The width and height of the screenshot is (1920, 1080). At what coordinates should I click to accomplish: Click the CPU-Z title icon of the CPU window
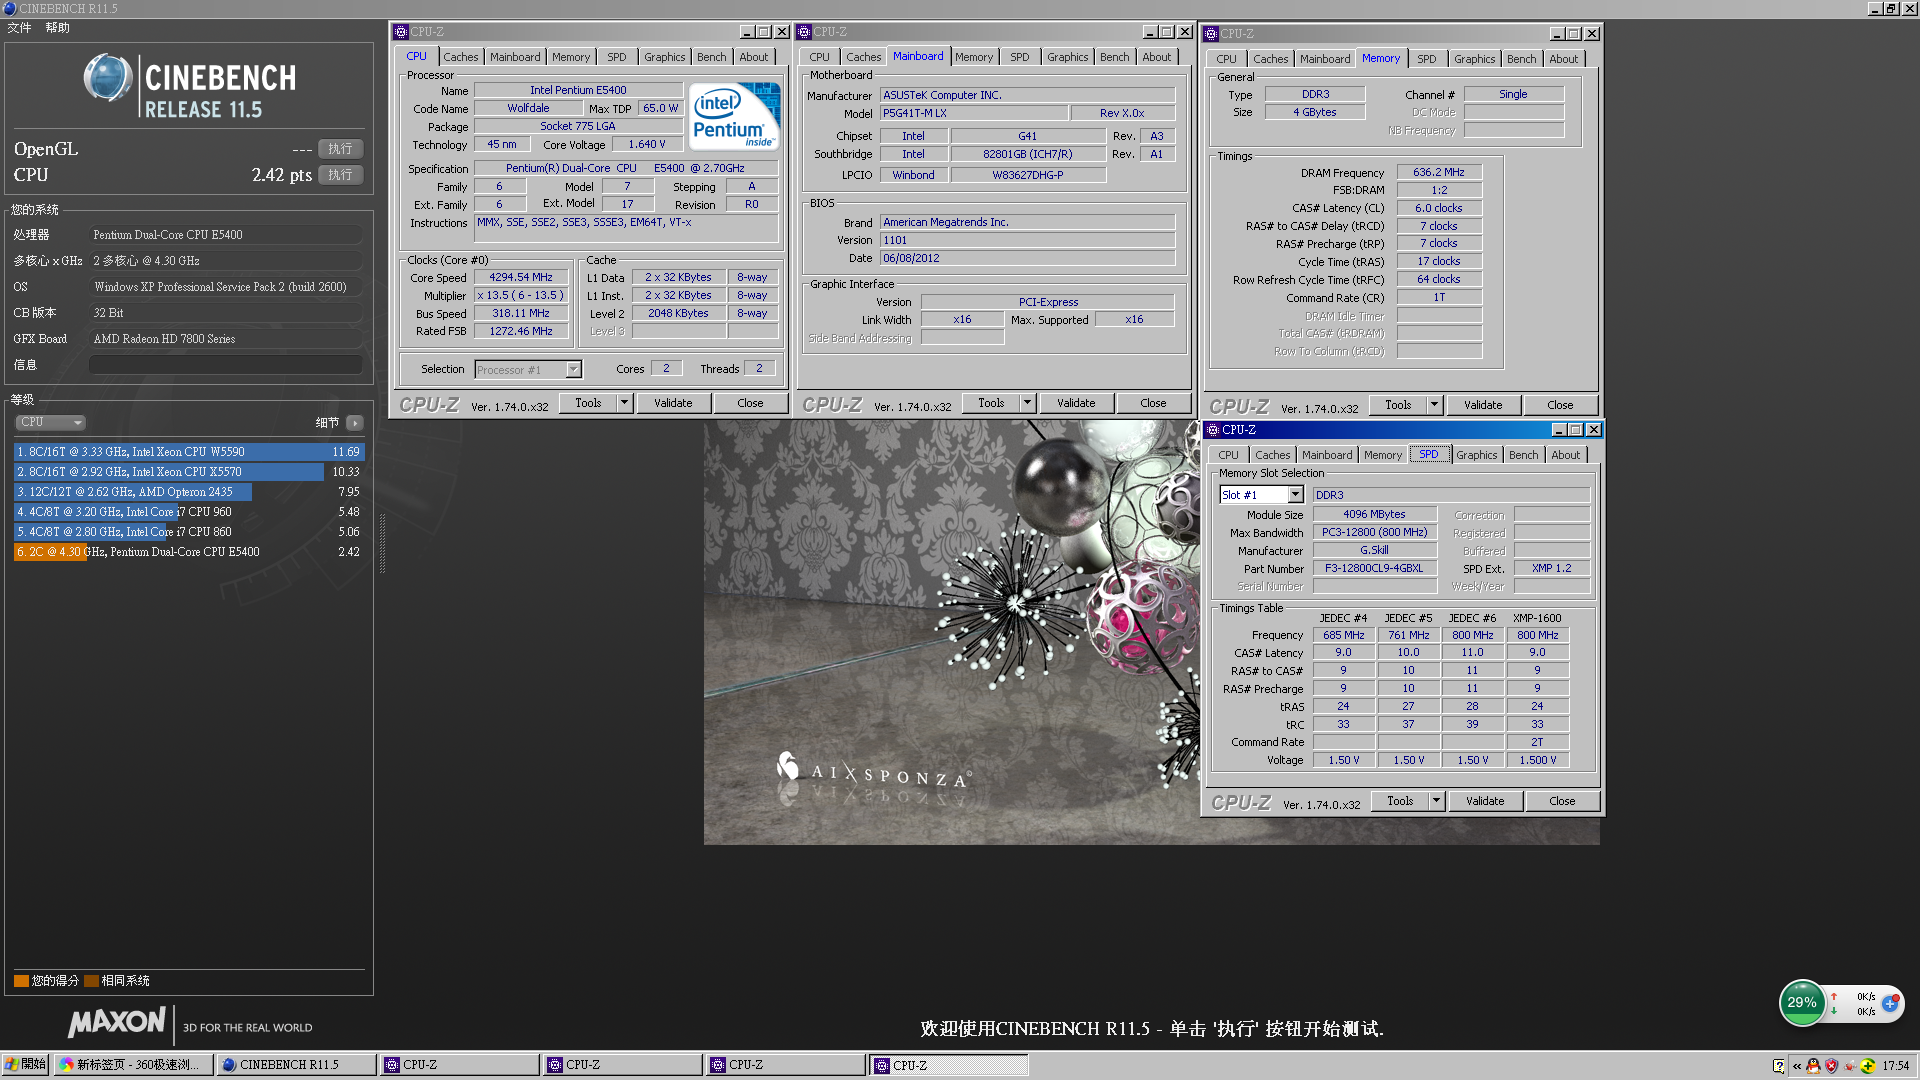(401, 32)
